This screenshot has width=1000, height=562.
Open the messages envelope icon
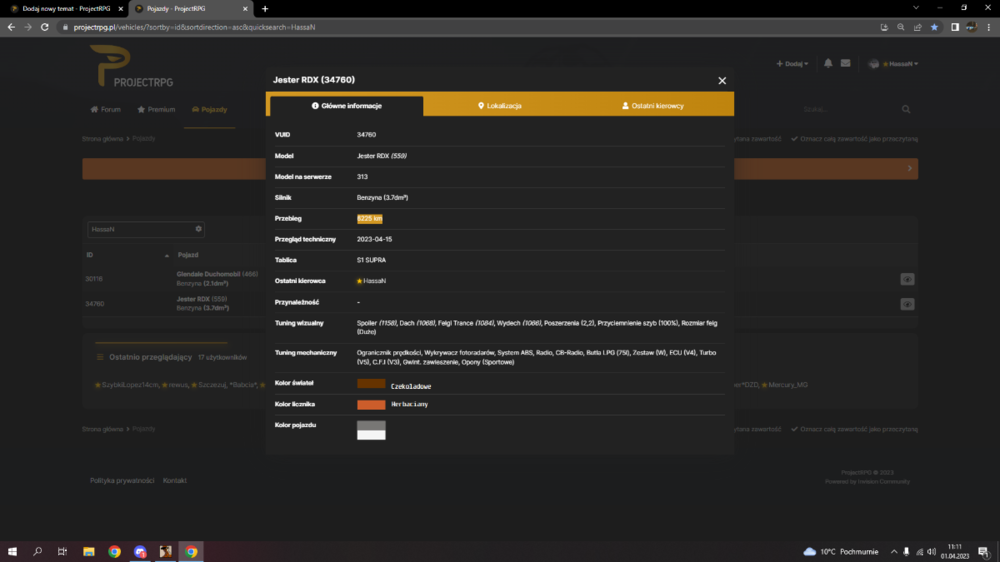click(x=846, y=63)
